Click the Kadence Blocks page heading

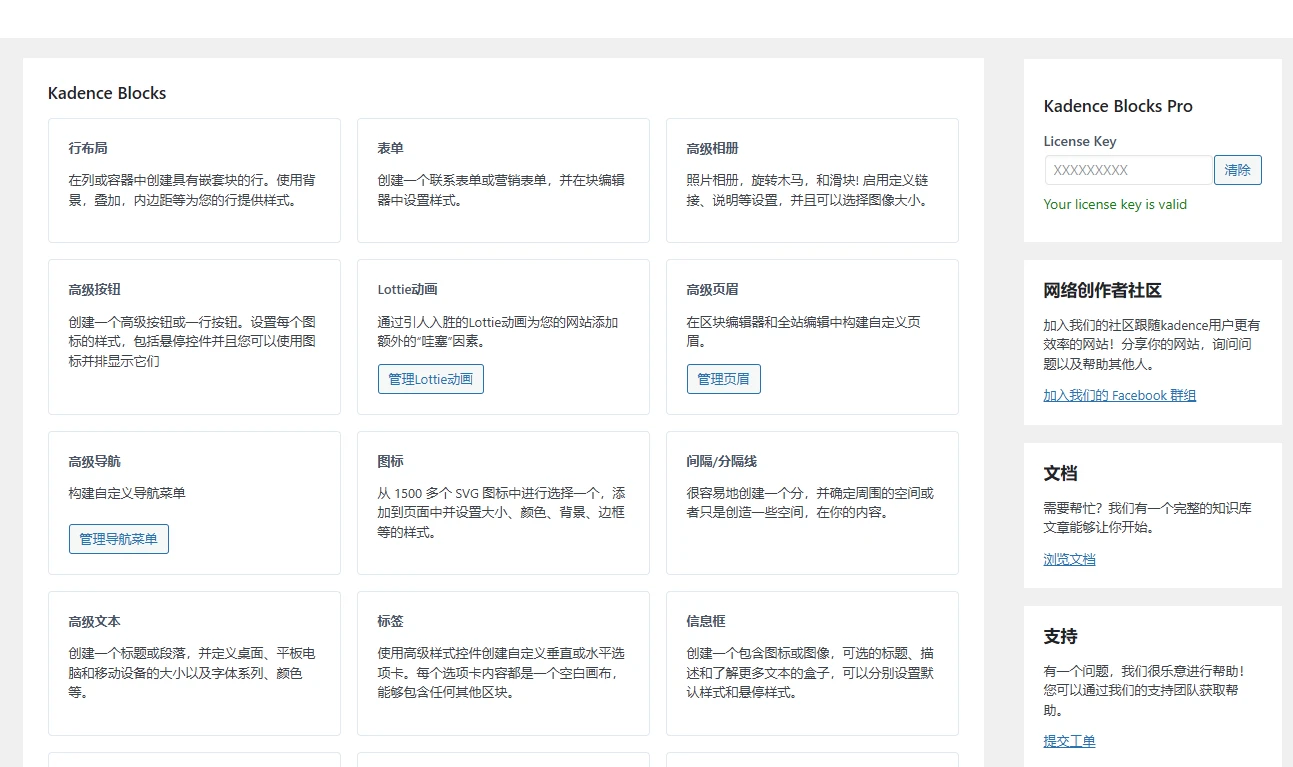tap(106, 93)
